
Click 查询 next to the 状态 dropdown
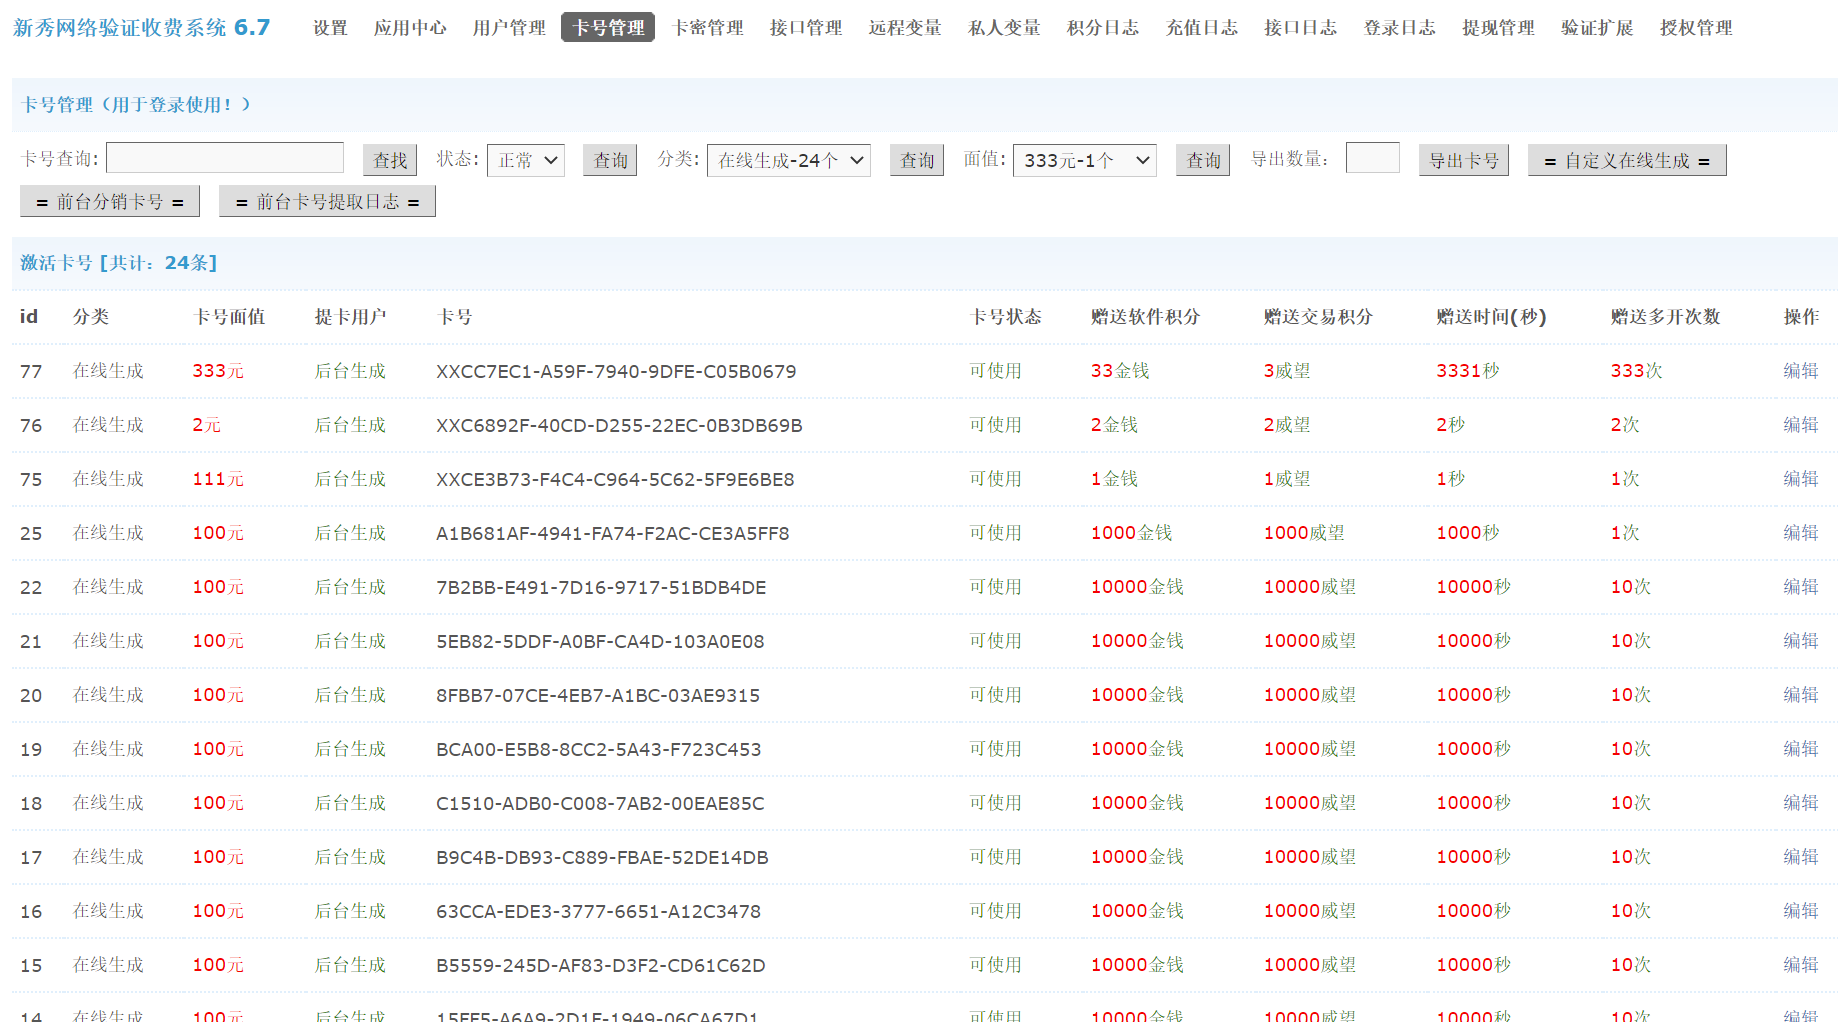point(610,160)
